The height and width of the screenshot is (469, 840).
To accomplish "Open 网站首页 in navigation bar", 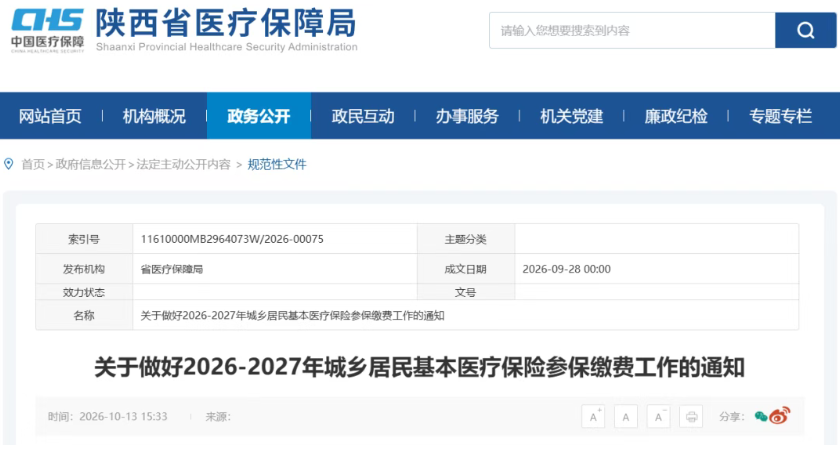I will pyautogui.click(x=50, y=116).
